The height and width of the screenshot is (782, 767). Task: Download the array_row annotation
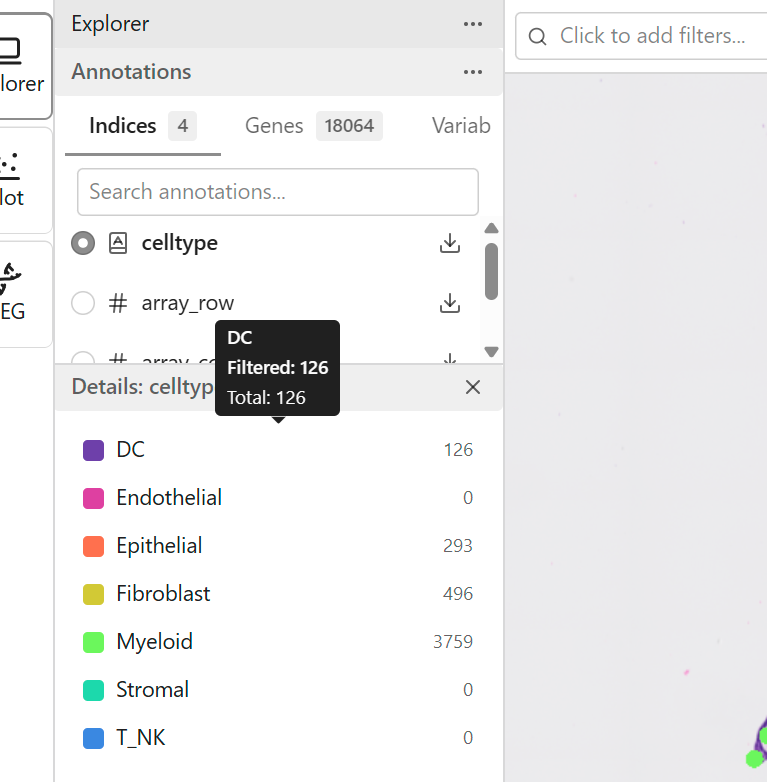pyautogui.click(x=450, y=303)
